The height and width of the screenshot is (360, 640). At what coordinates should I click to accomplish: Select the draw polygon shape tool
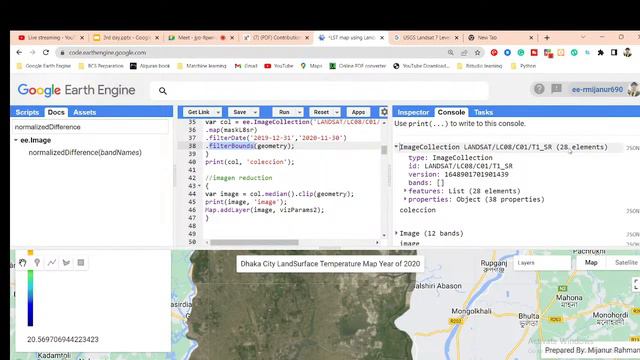[x=66, y=262]
